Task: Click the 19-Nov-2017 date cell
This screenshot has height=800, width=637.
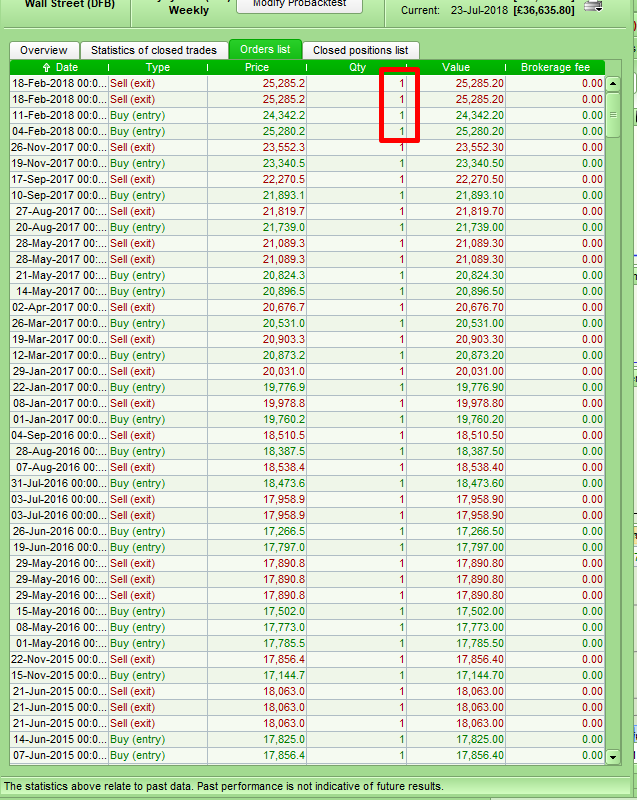Action: 59,163
